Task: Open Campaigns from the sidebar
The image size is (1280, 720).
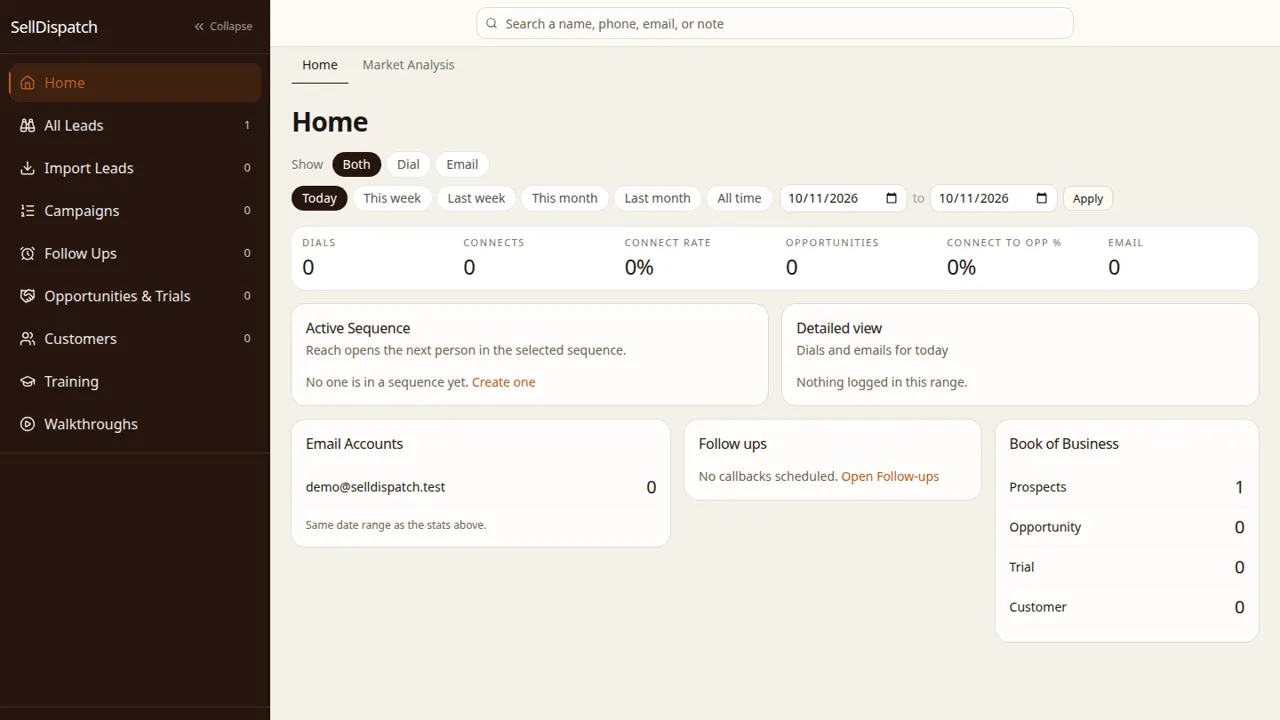Action: coord(135,211)
